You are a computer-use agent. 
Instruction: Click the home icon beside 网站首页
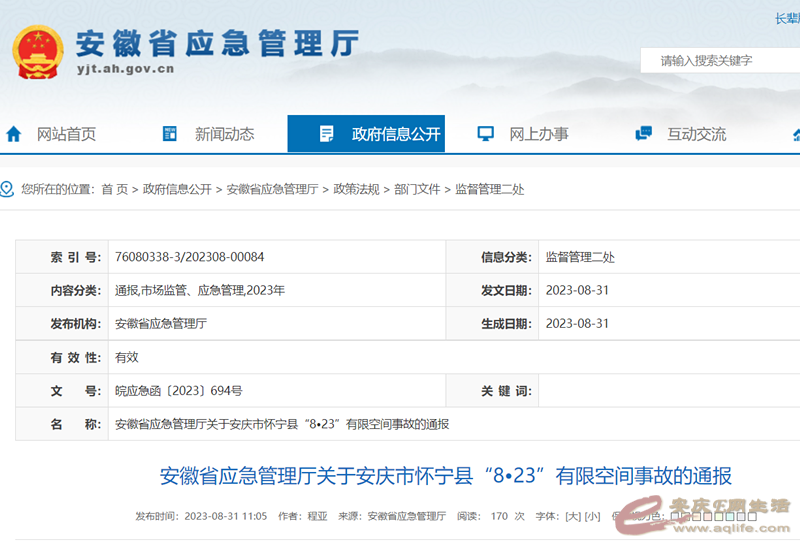pos(13,134)
